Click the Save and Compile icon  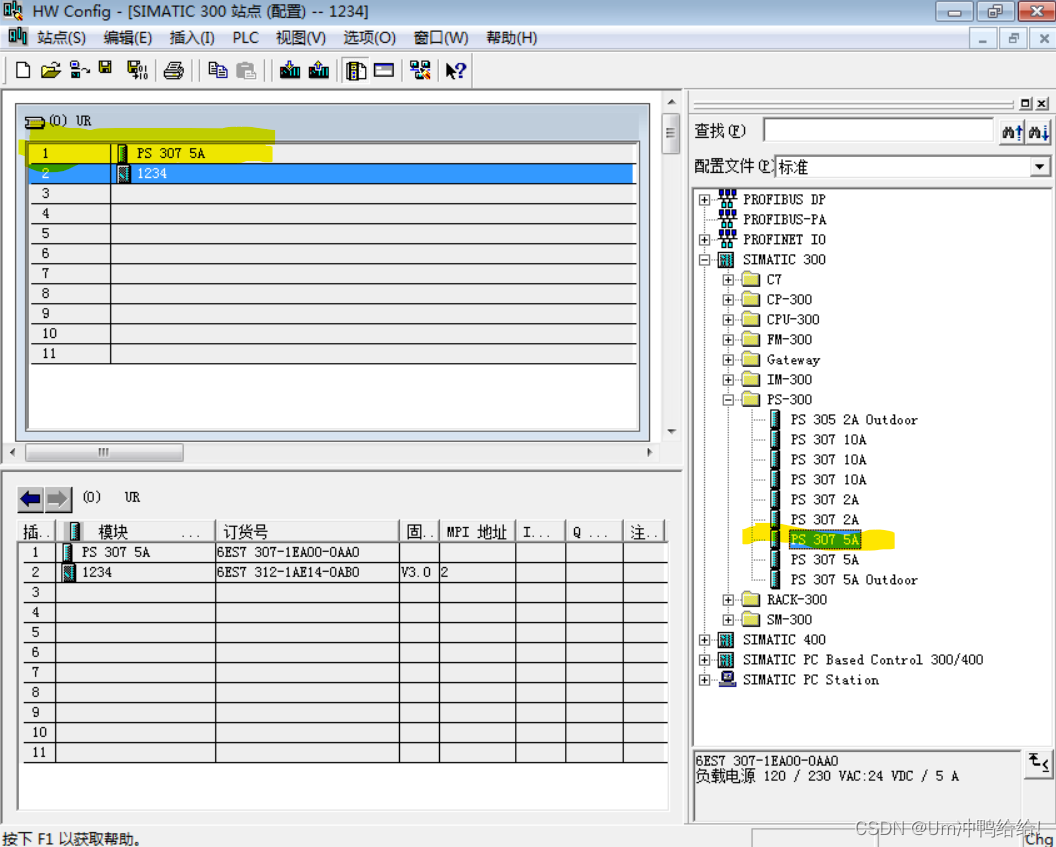point(137,70)
